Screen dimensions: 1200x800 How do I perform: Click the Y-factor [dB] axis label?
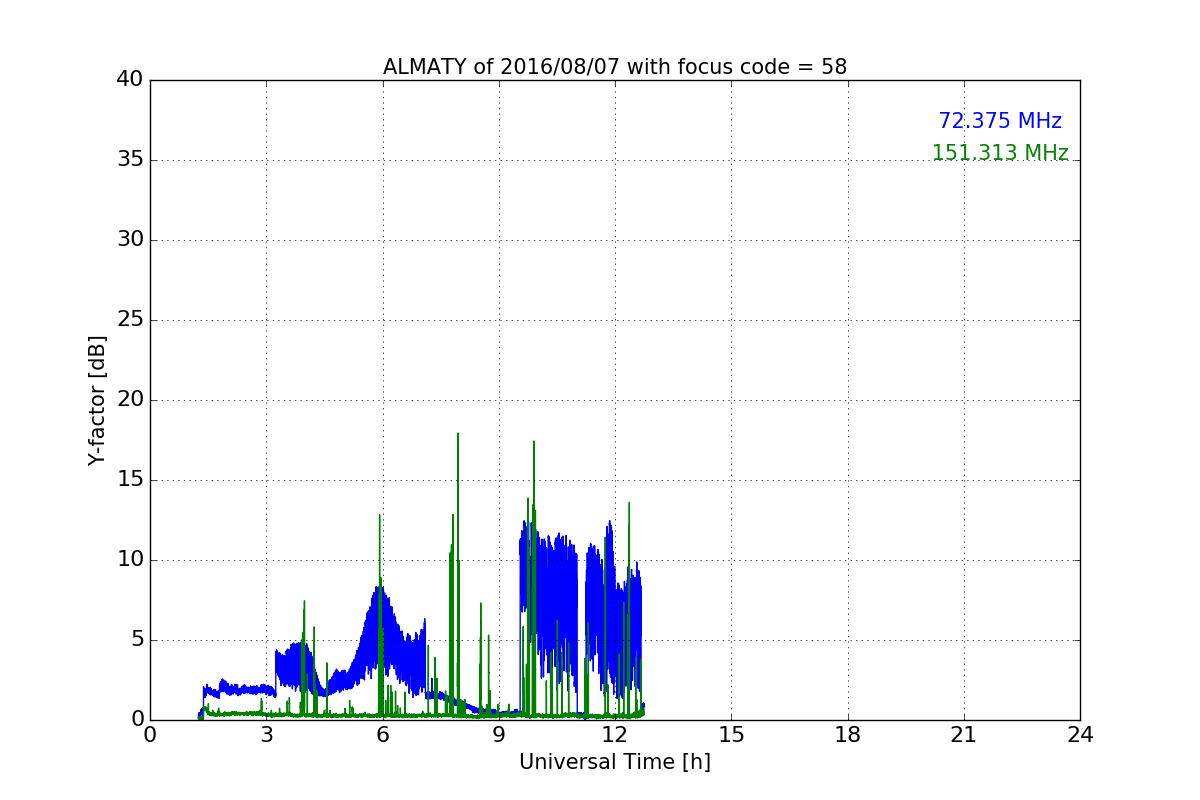coord(97,400)
